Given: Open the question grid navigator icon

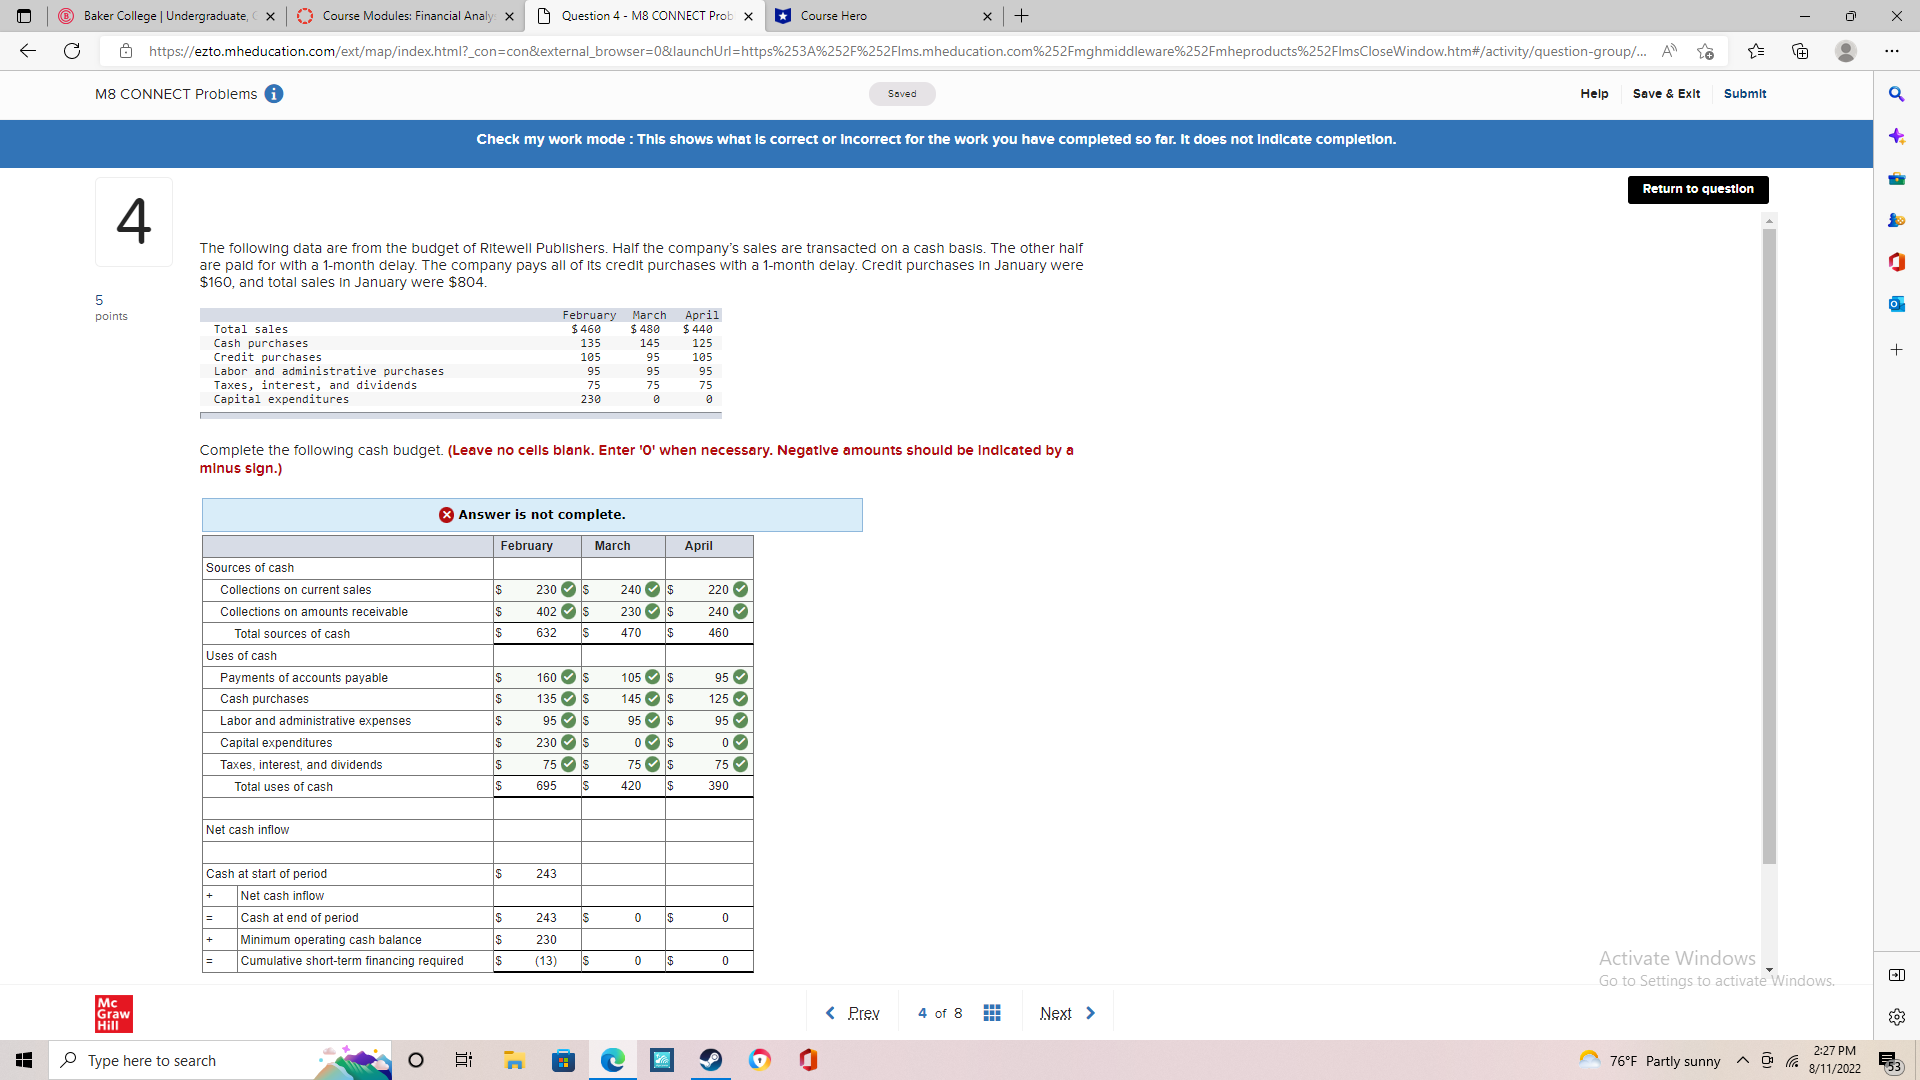Looking at the screenshot, I should pos(991,1013).
